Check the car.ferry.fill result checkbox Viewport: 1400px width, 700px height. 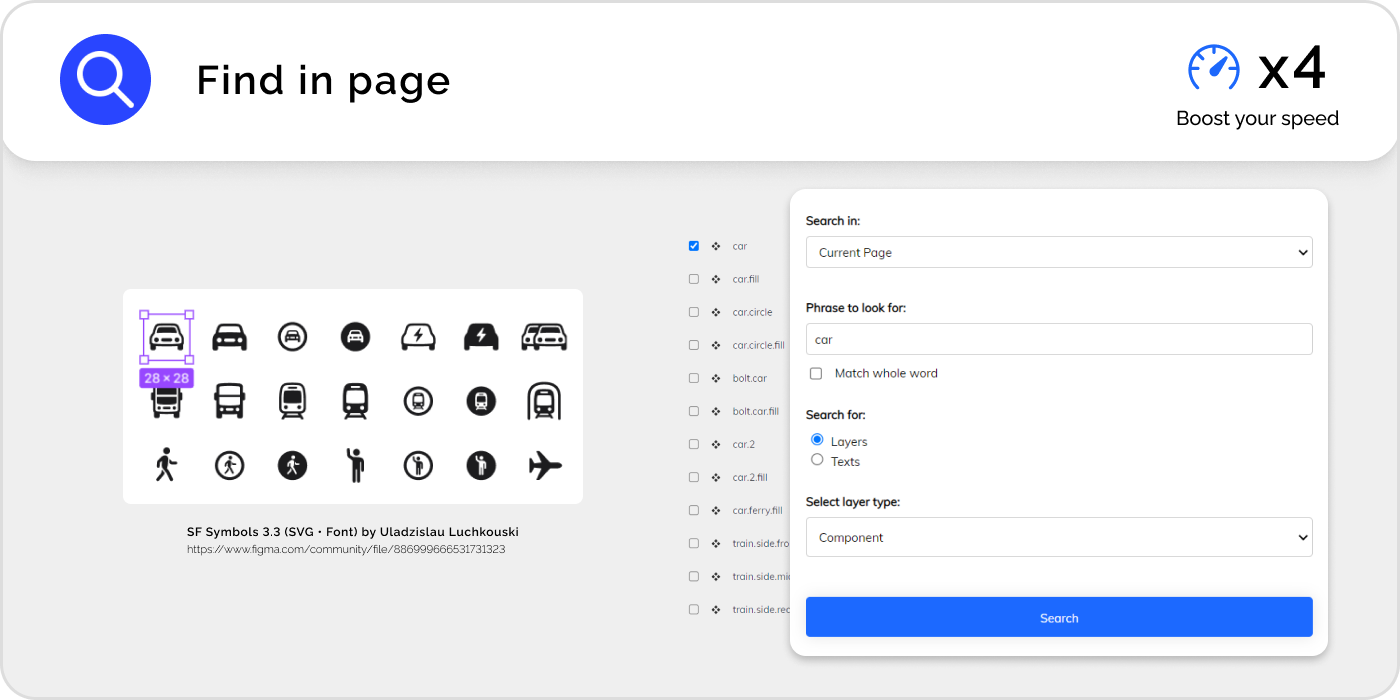[x=694, y=510]
